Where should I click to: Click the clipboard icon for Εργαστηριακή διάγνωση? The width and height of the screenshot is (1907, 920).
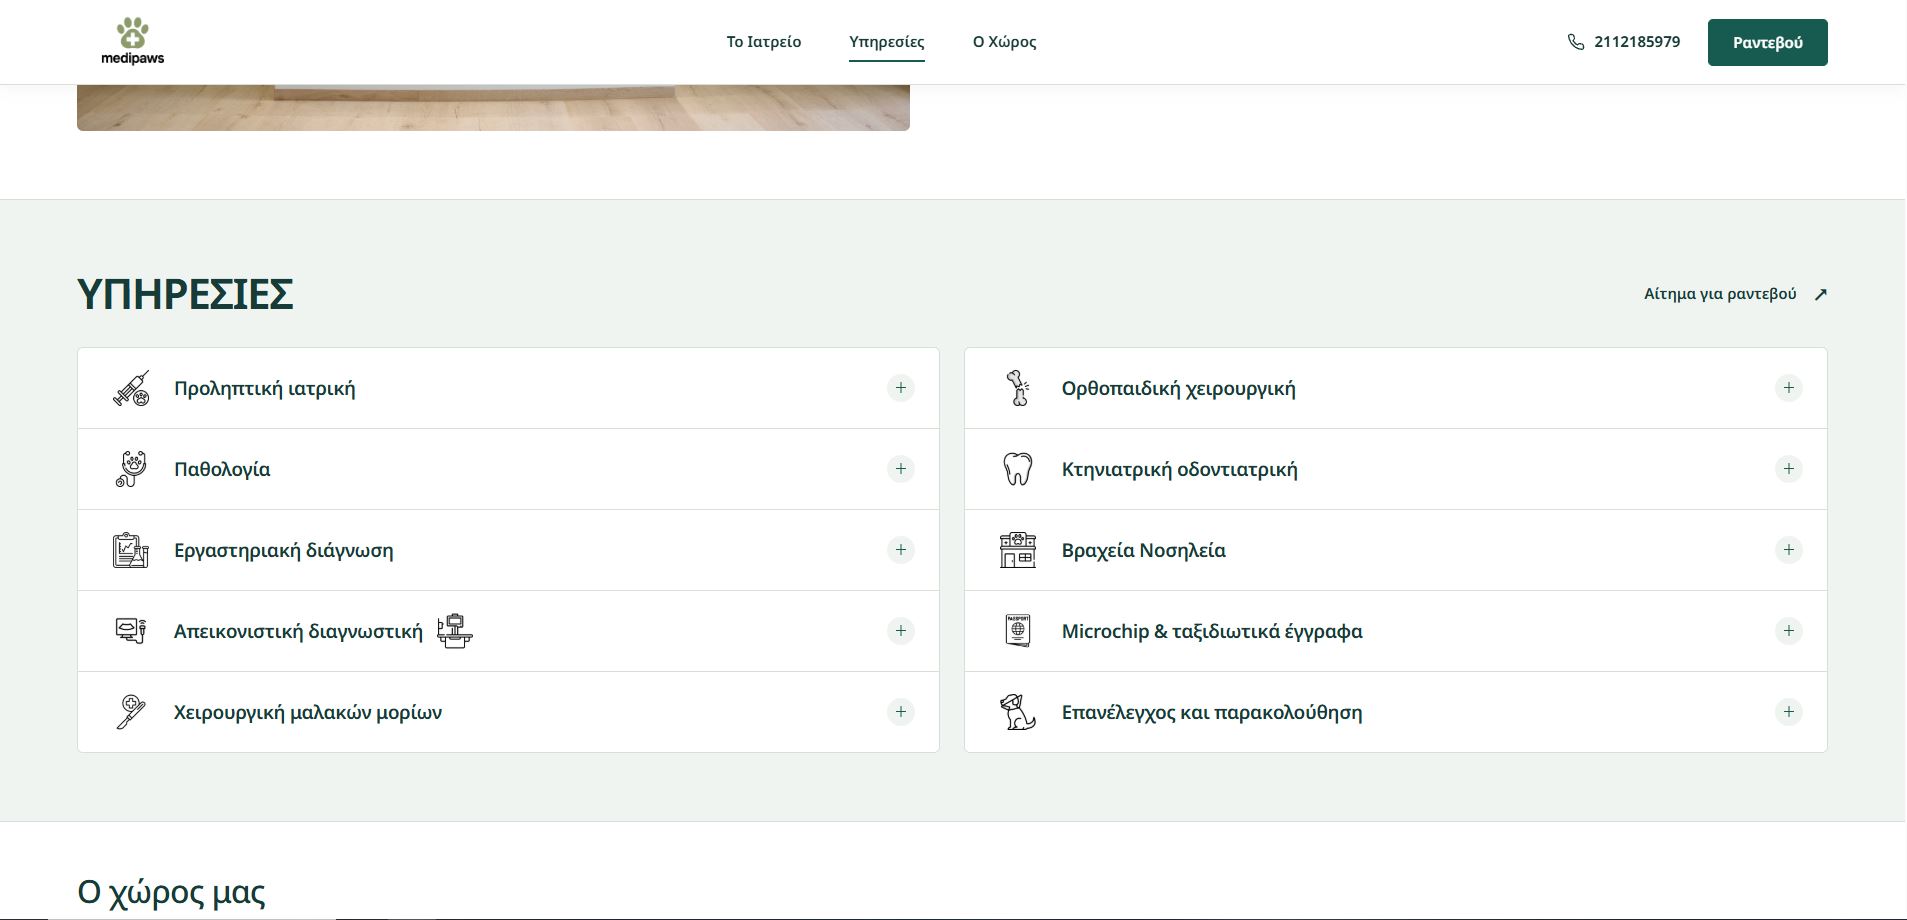pyautogui.click(x=131, y=550)
